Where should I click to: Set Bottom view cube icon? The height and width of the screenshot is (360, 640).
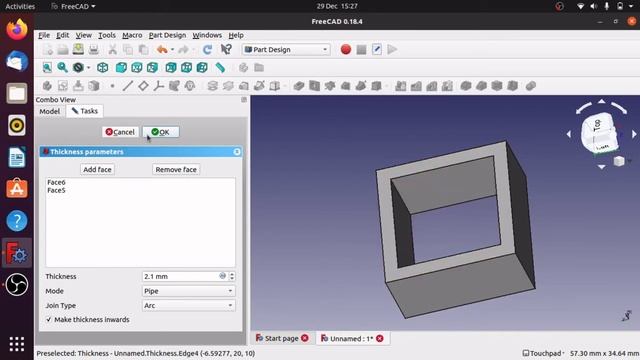click(186, 67)
